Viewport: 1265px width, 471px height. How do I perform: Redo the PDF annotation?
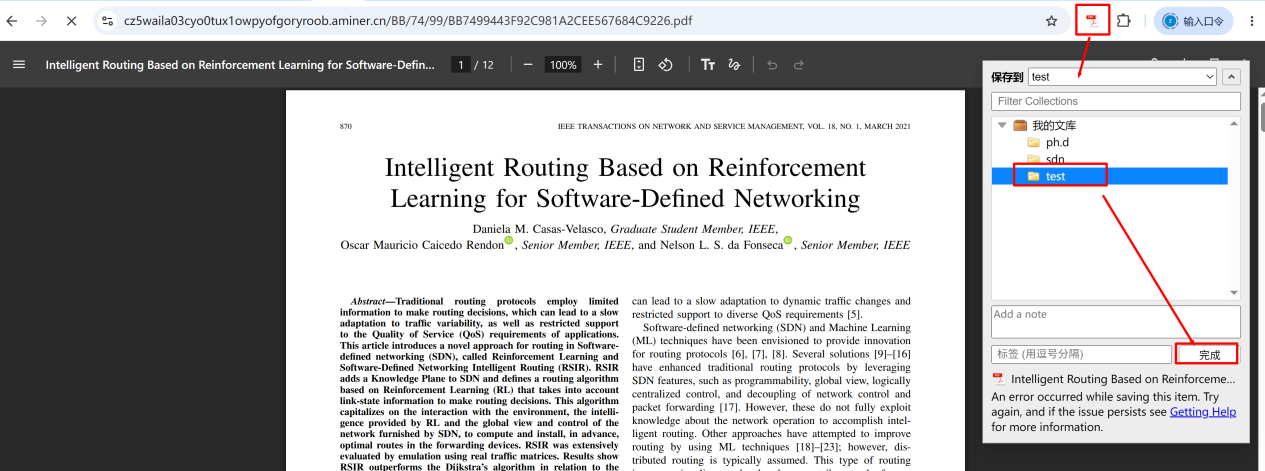pos(798,64)
